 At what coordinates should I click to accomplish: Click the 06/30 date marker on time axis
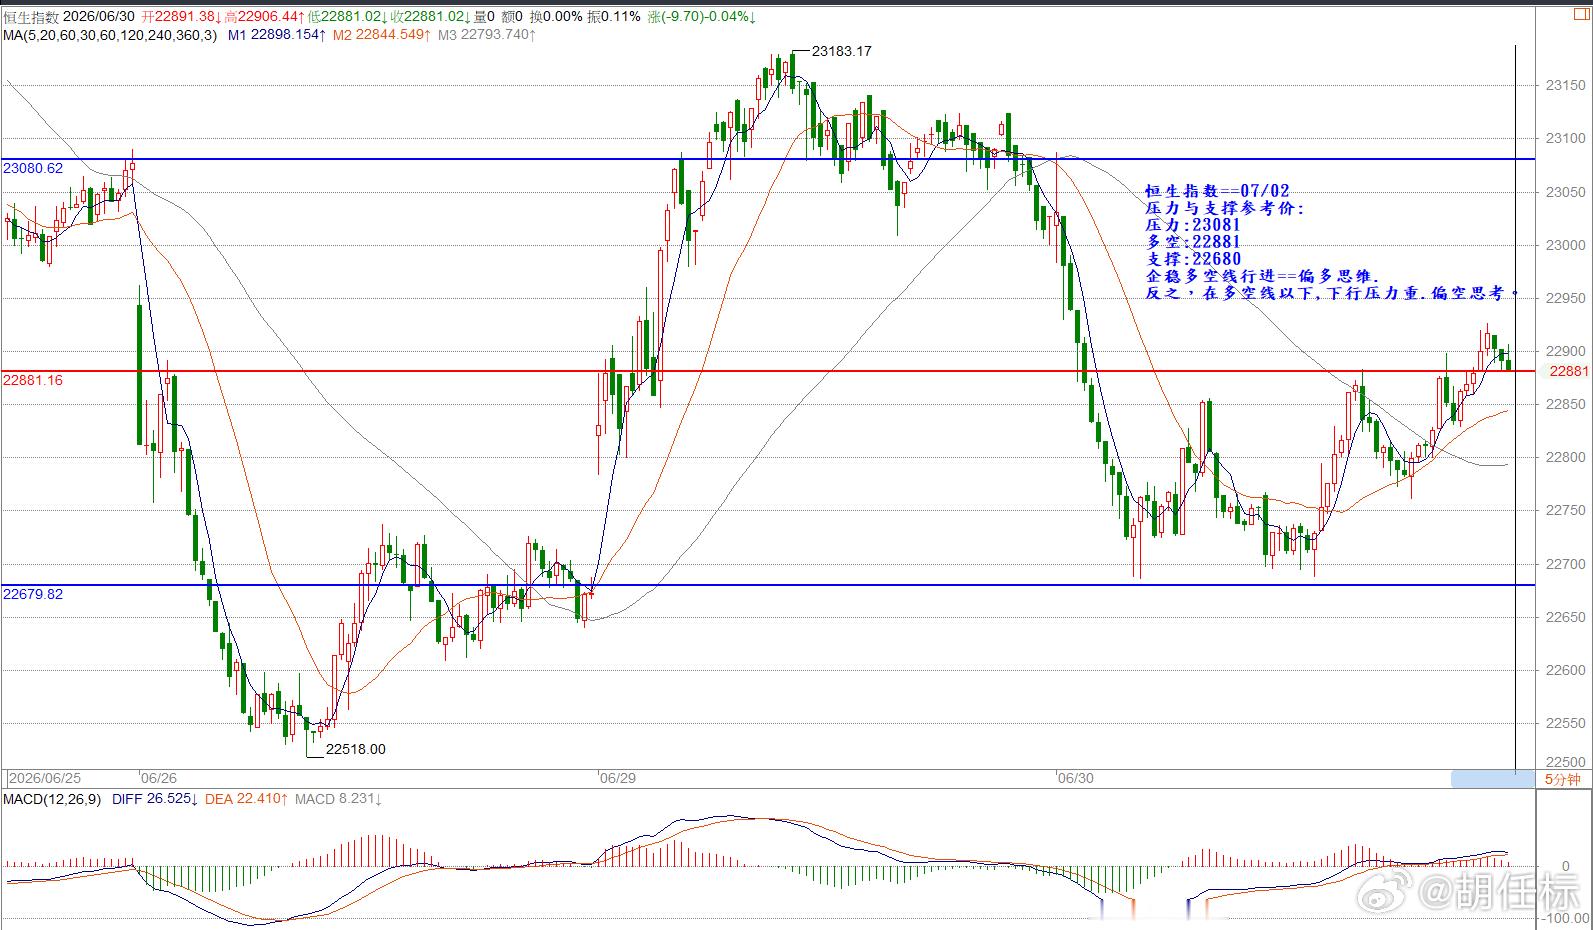(1075, 778)
